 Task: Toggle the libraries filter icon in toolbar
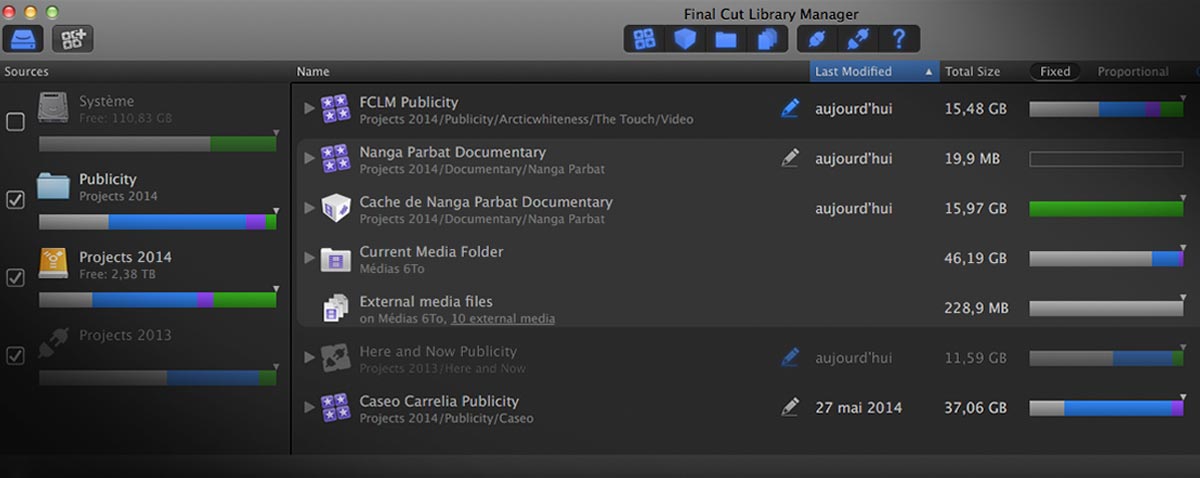(645, 39)
